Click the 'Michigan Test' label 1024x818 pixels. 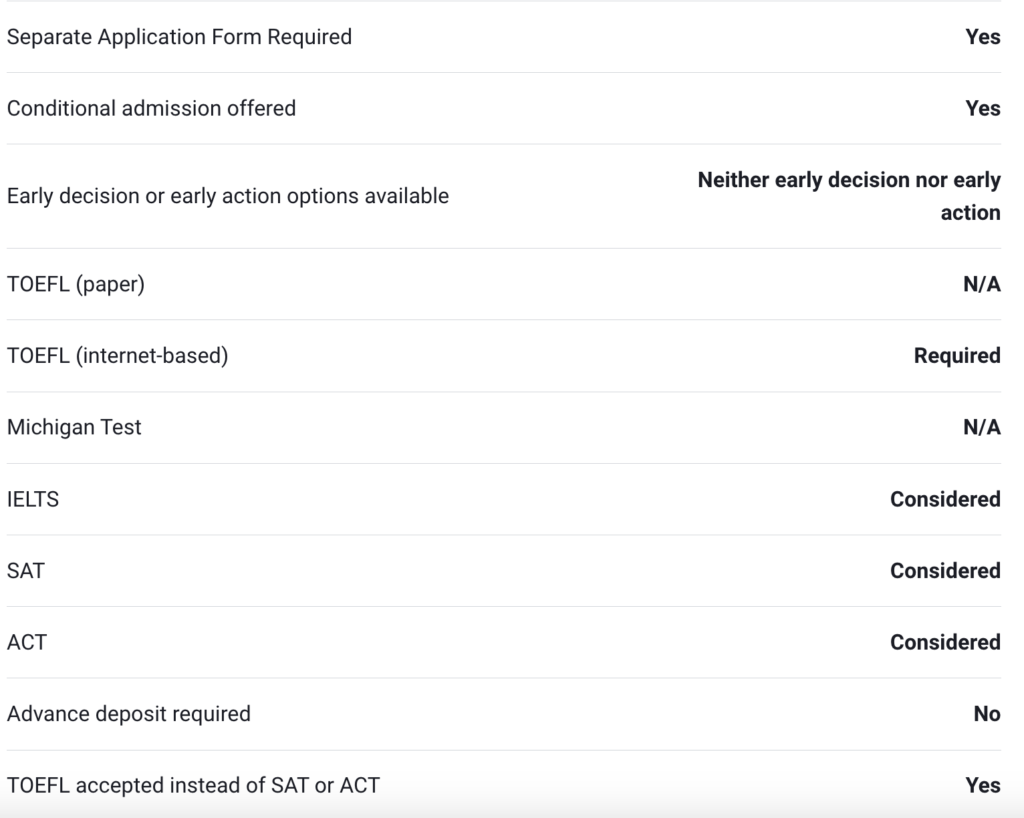[74, 427]
